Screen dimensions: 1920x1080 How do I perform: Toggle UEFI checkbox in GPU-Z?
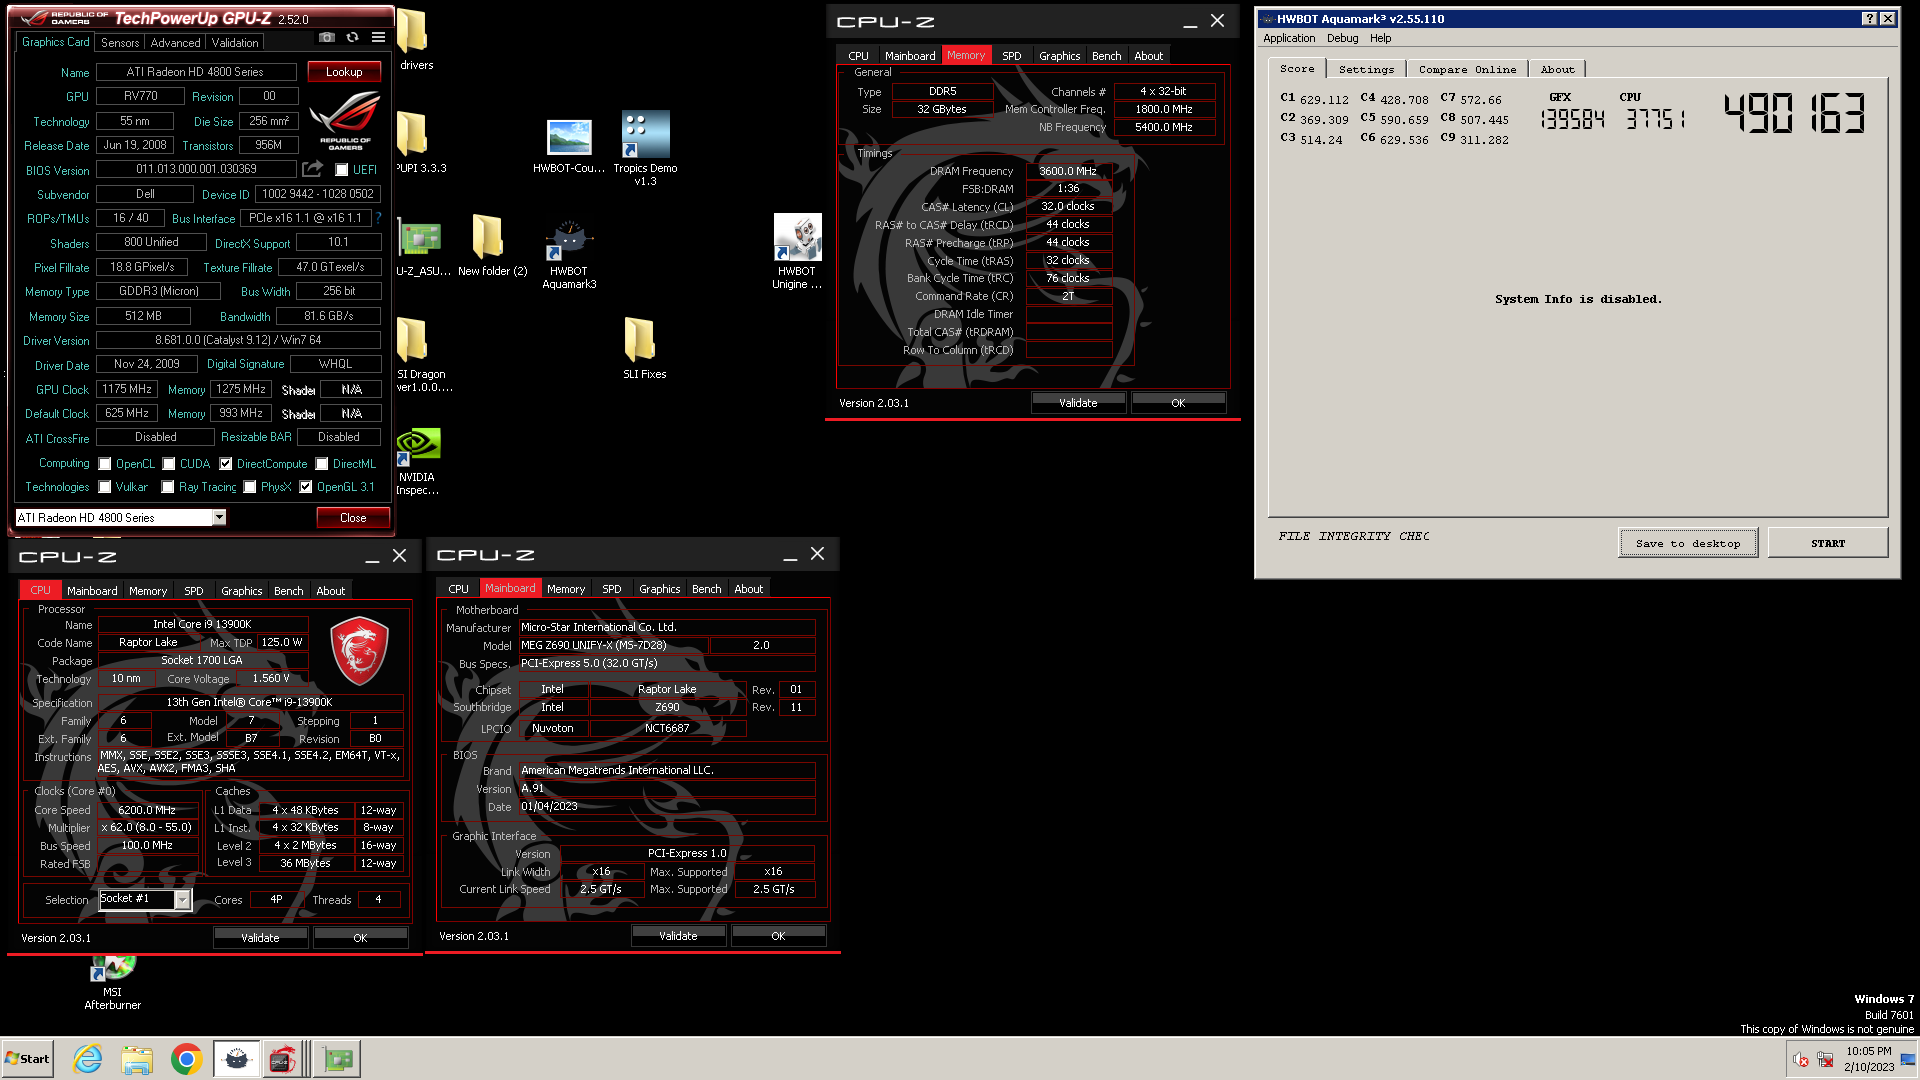pos(342,170)
